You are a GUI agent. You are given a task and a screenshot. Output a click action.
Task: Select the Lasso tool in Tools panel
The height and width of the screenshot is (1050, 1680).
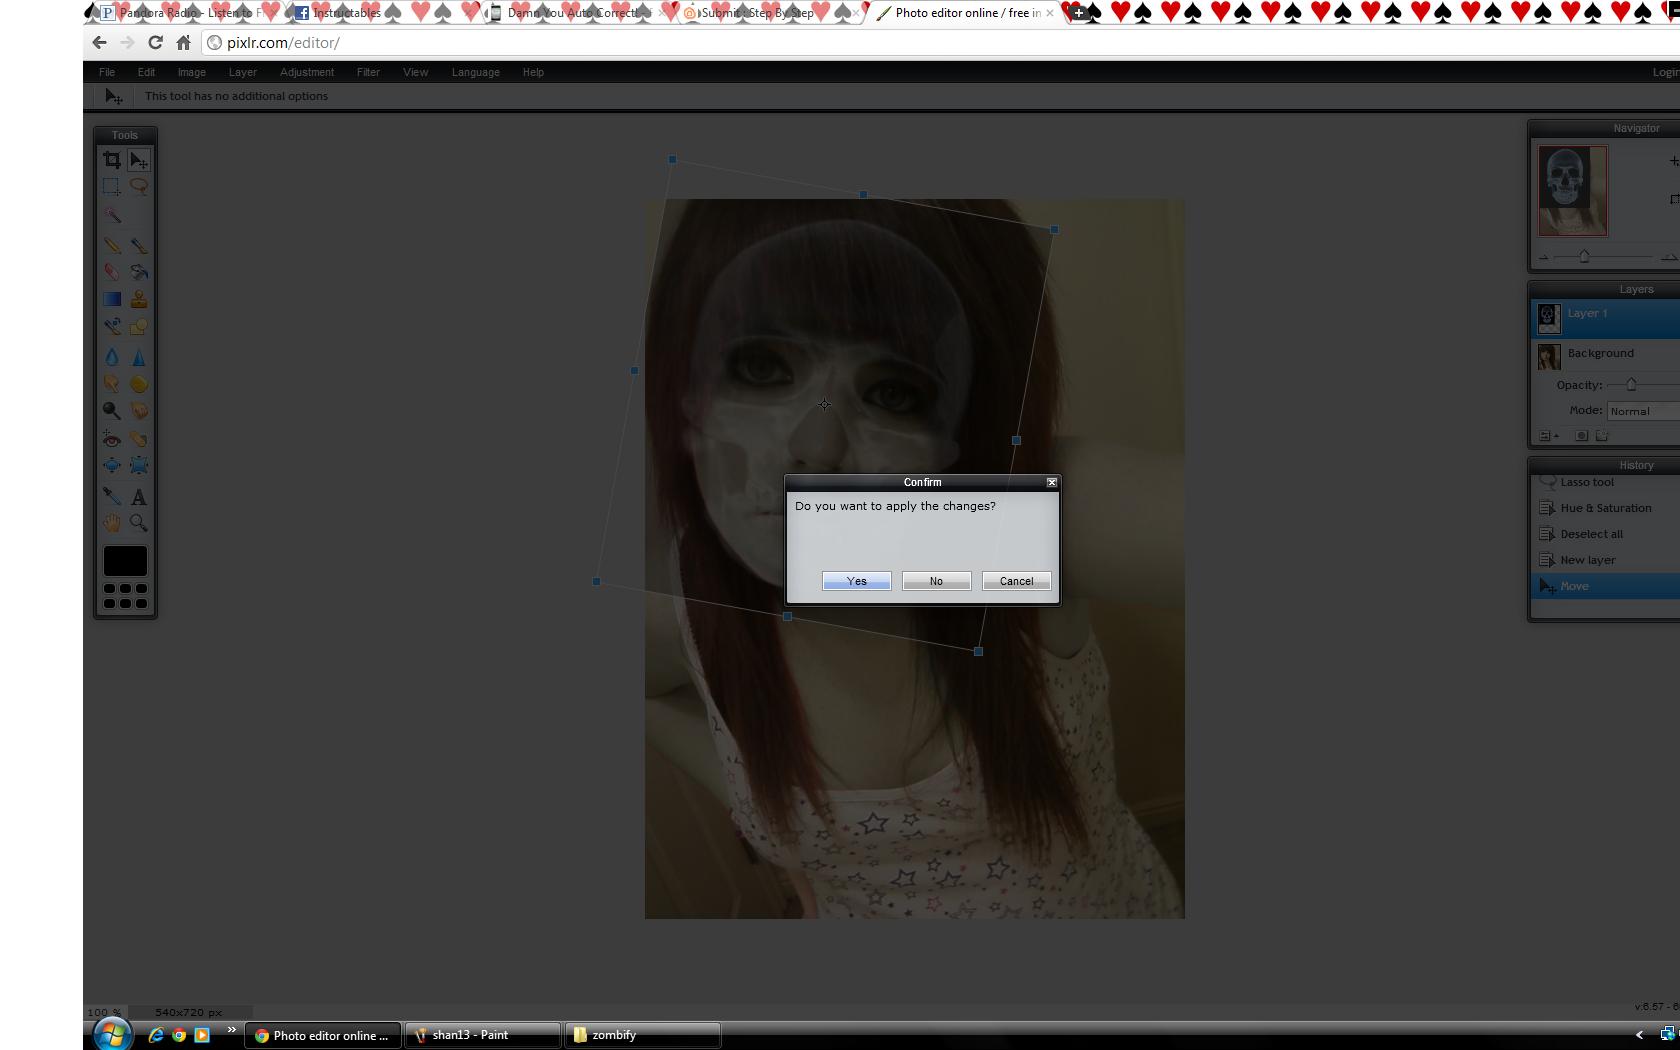coord(139,187)
